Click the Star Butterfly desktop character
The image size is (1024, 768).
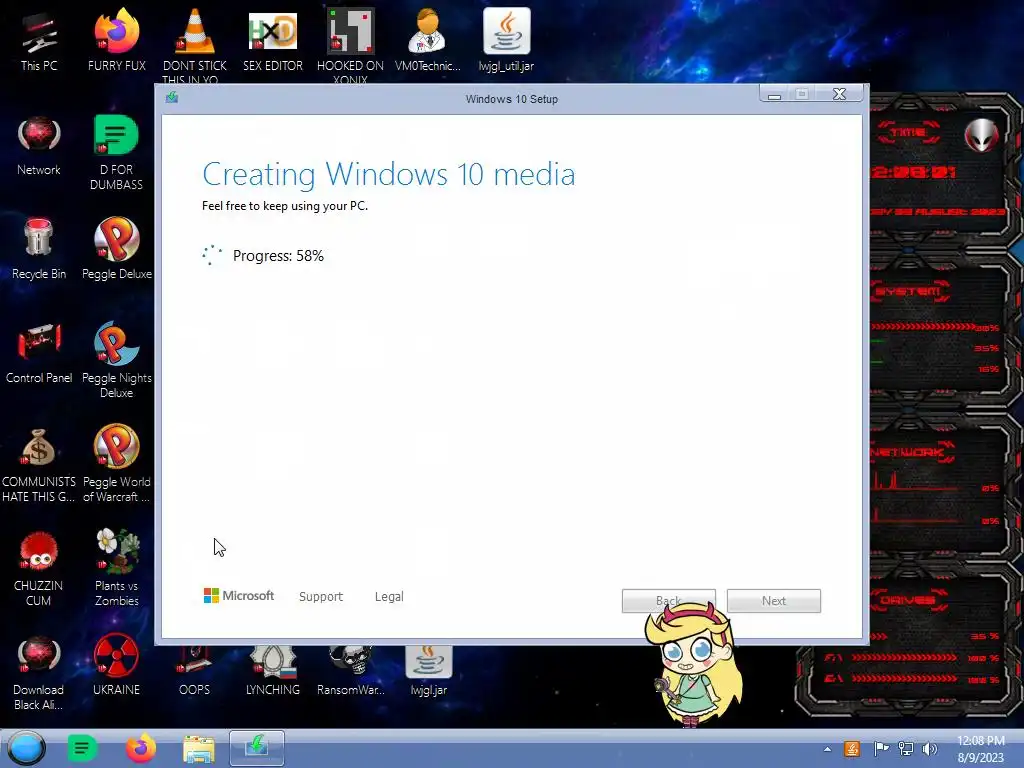tap(692, 663)
